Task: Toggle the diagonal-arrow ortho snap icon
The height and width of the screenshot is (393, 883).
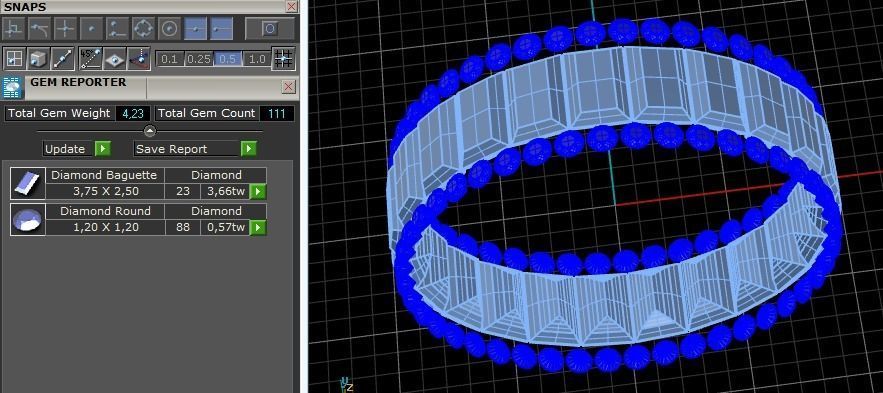Action: 63,59
